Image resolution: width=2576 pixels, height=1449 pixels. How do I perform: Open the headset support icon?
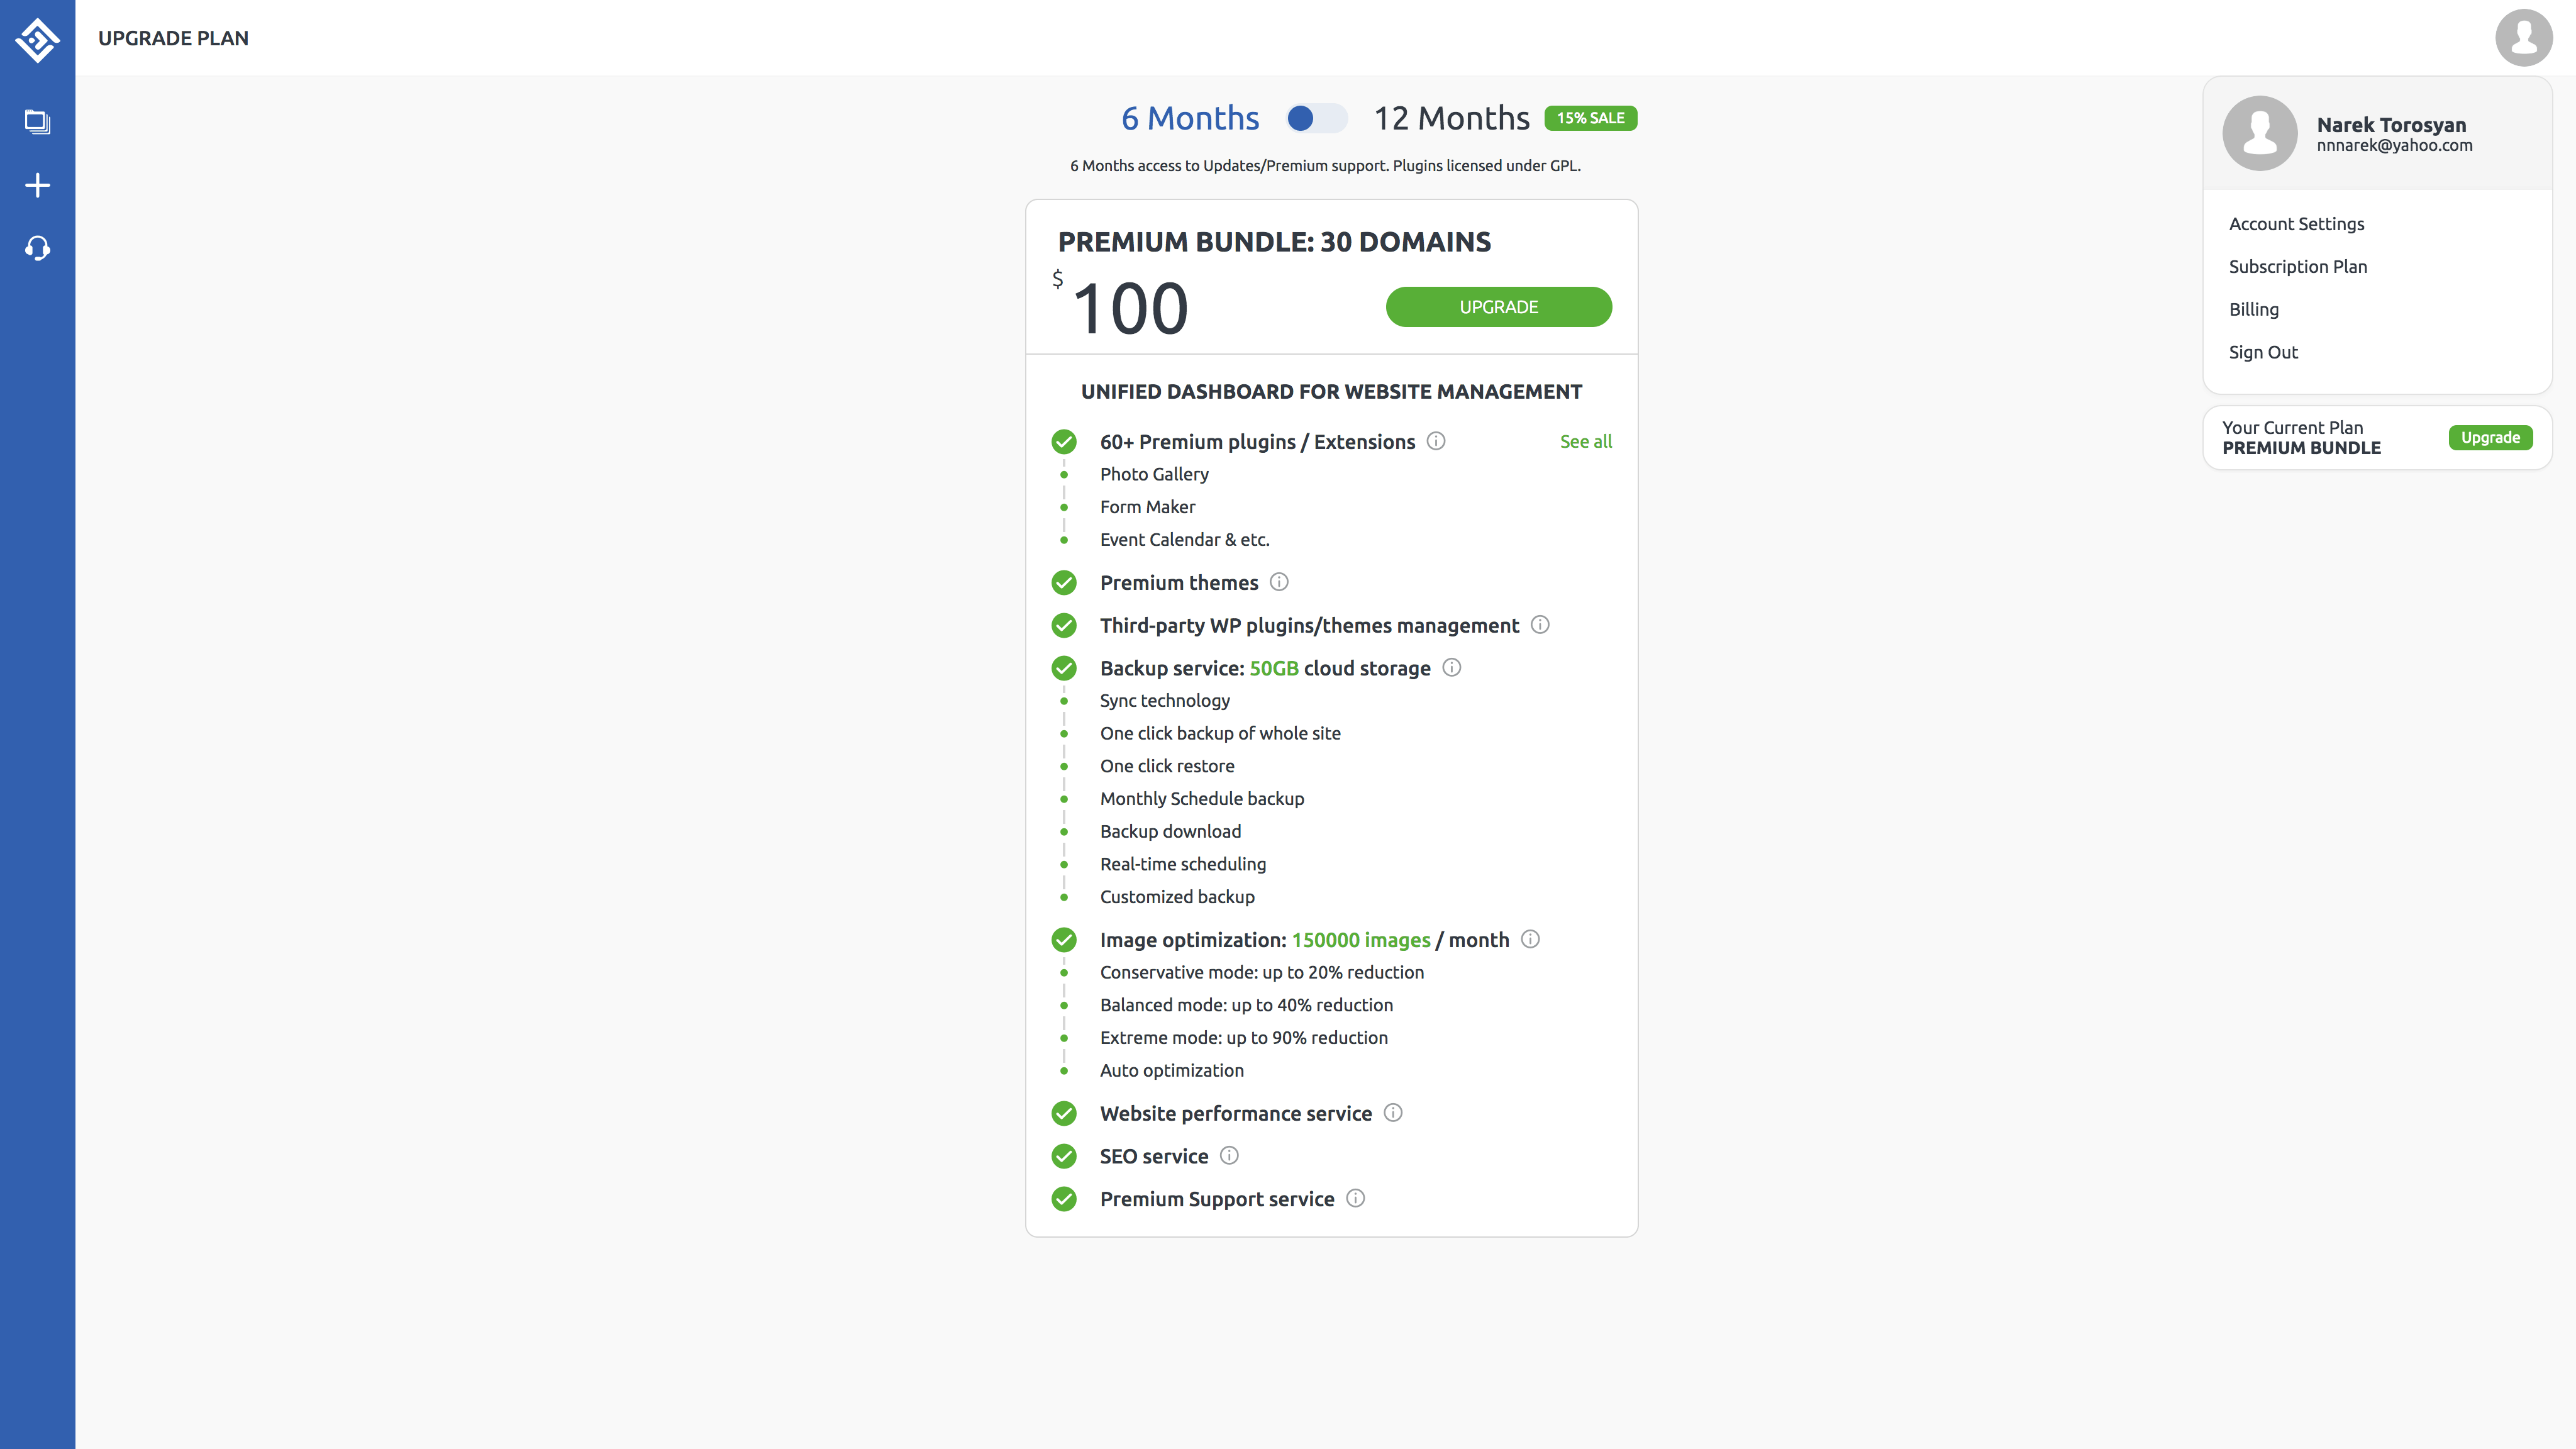pyautogui.click(x=37, y=248)
